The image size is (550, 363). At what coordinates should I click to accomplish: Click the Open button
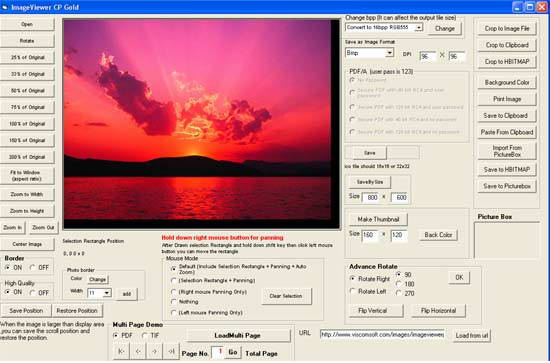[x=27, y=24]
